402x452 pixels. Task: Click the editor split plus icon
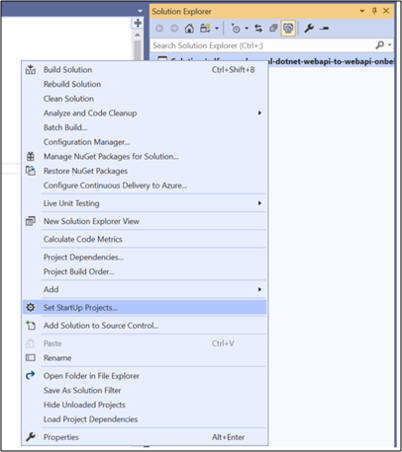138,23
